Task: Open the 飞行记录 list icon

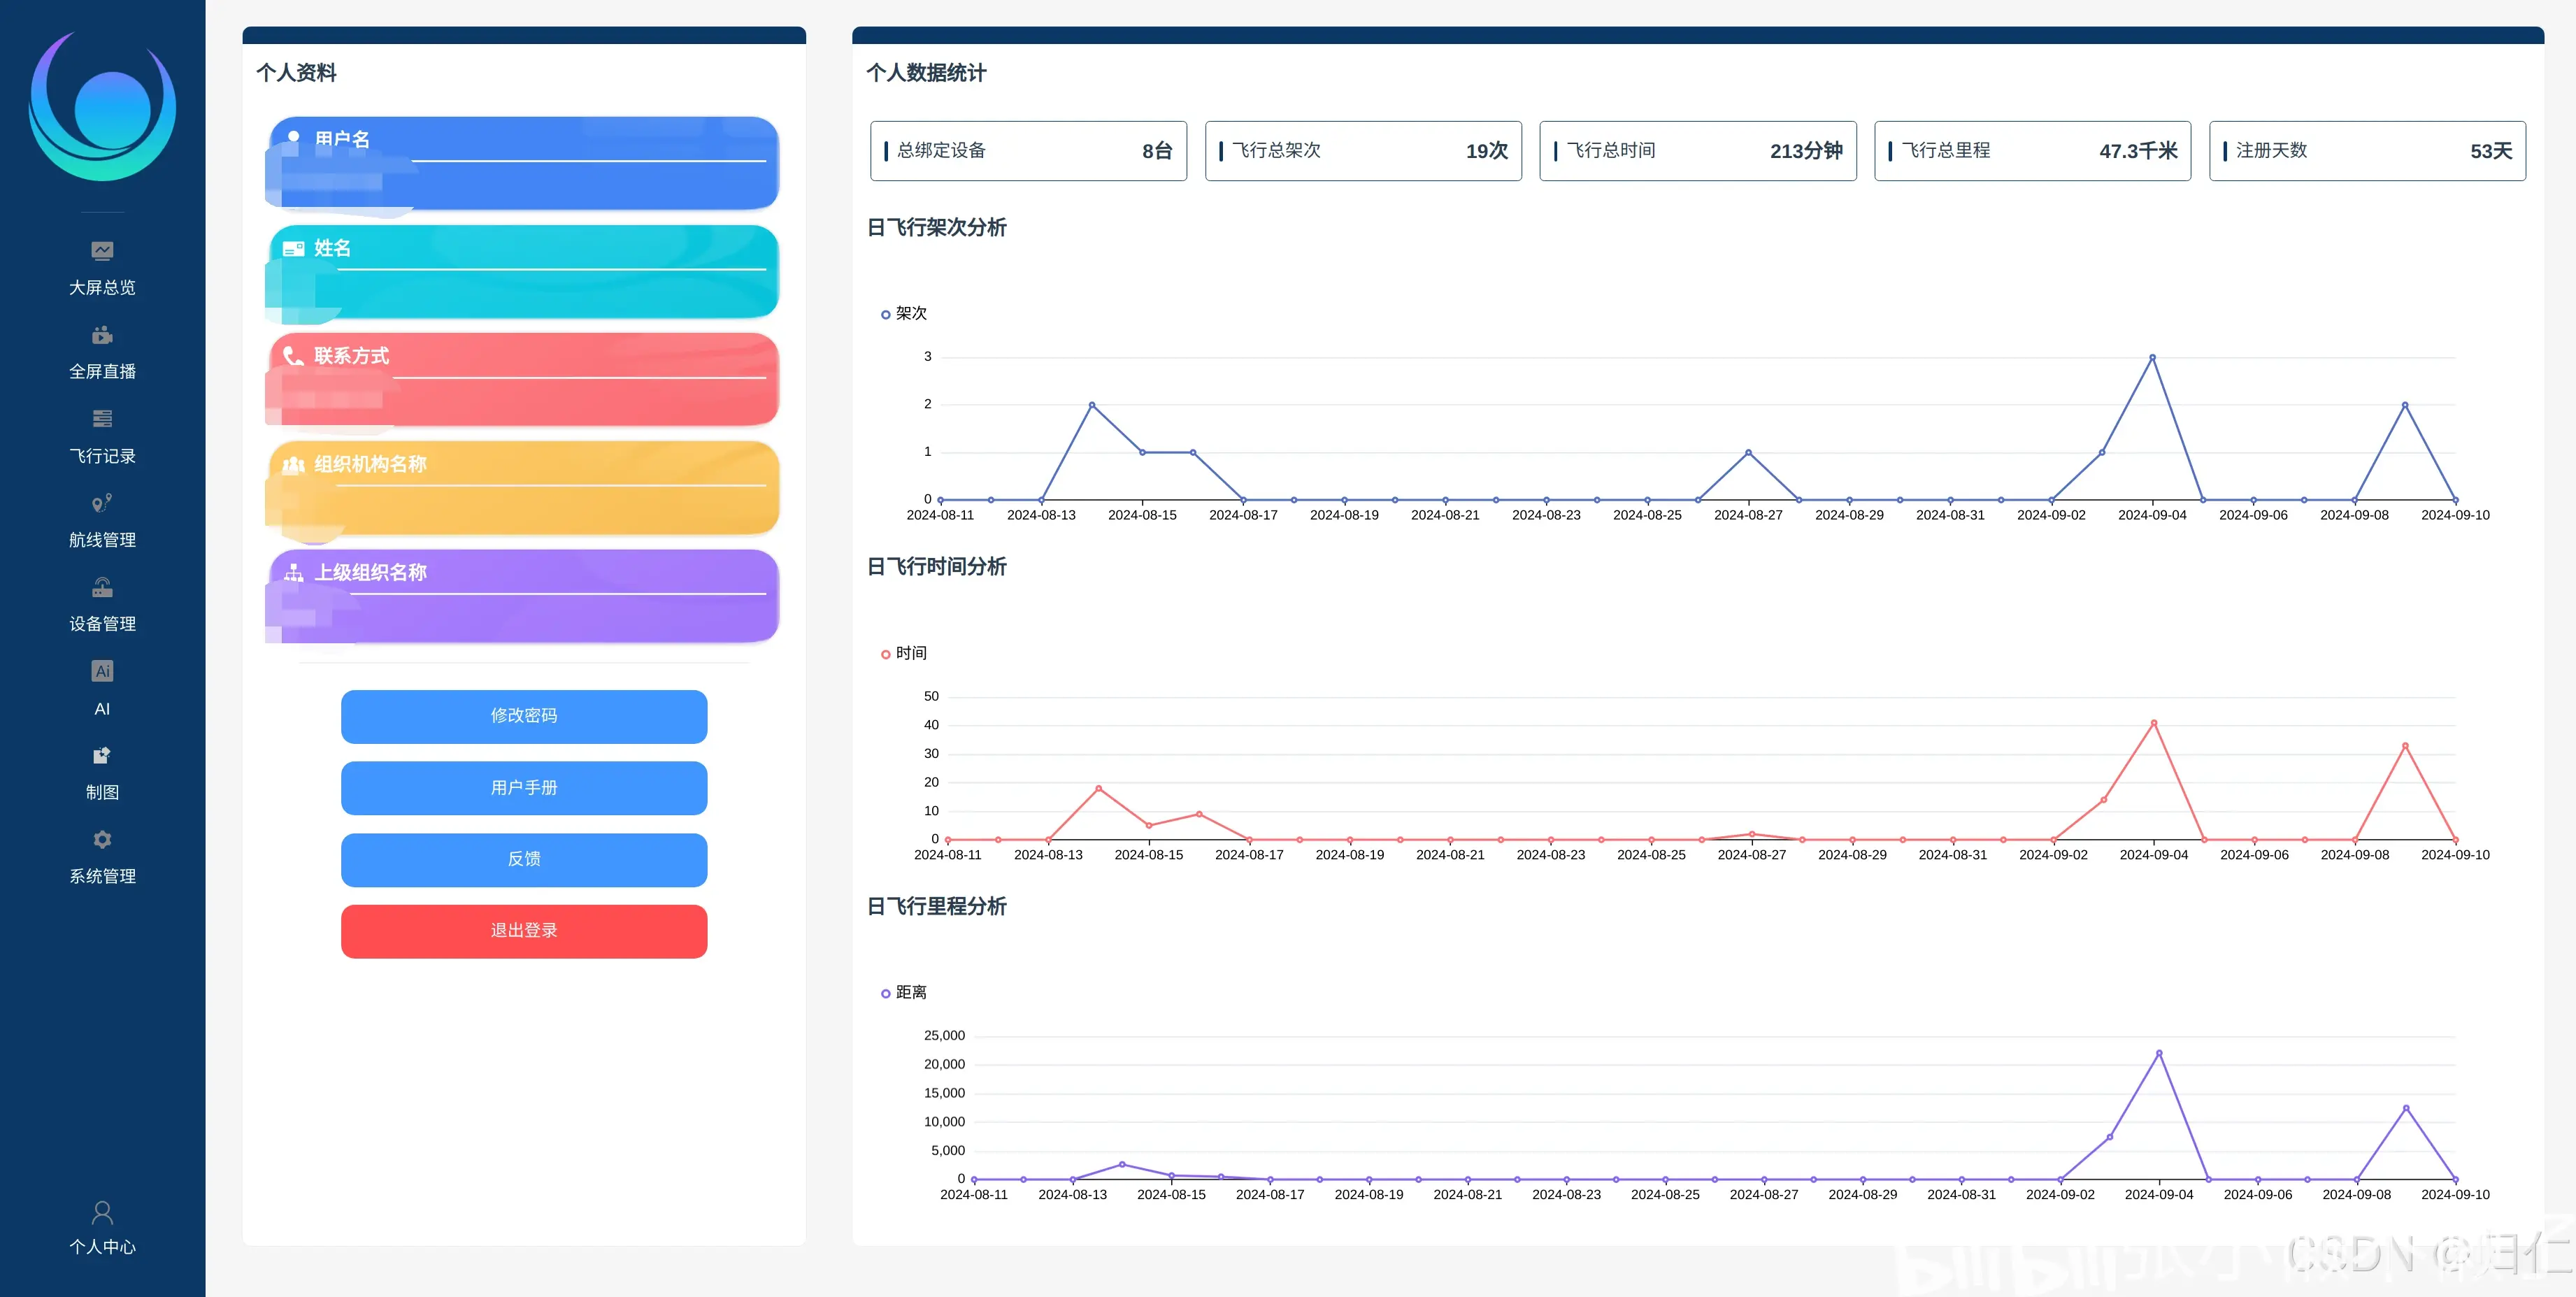Action: pos(102,418)
